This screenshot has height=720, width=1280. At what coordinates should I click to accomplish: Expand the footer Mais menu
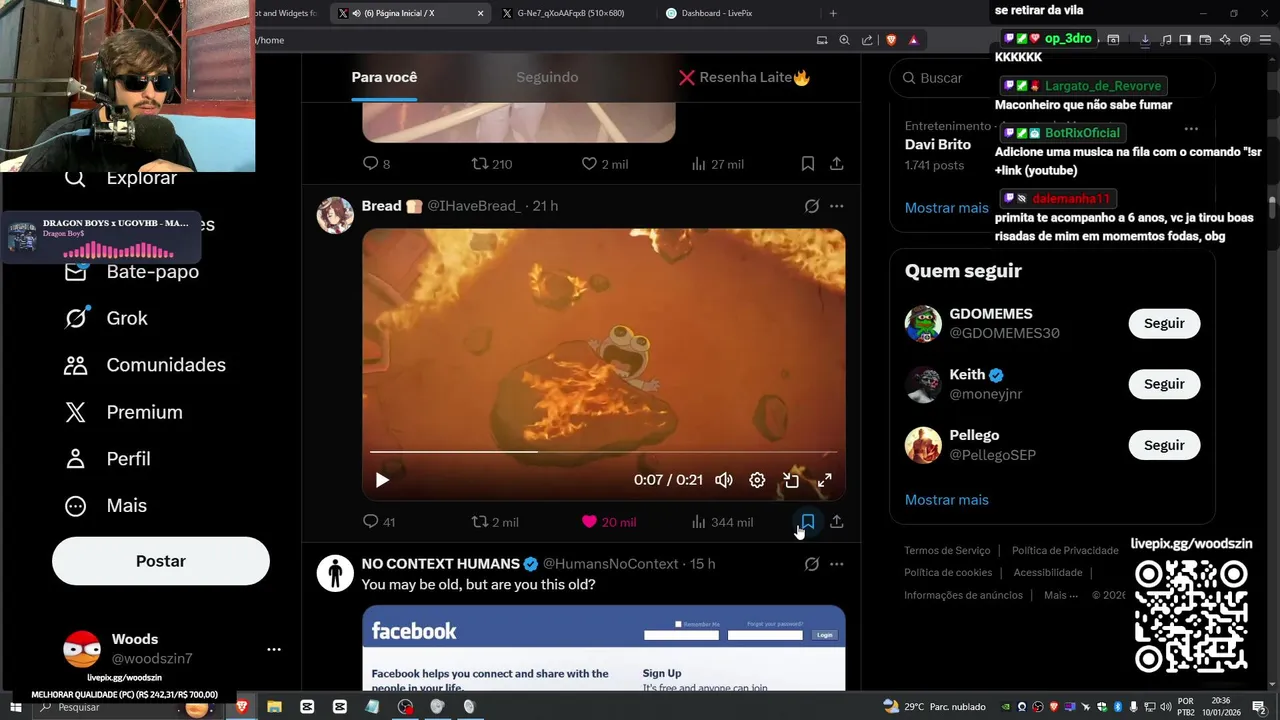pos(1061,595)
